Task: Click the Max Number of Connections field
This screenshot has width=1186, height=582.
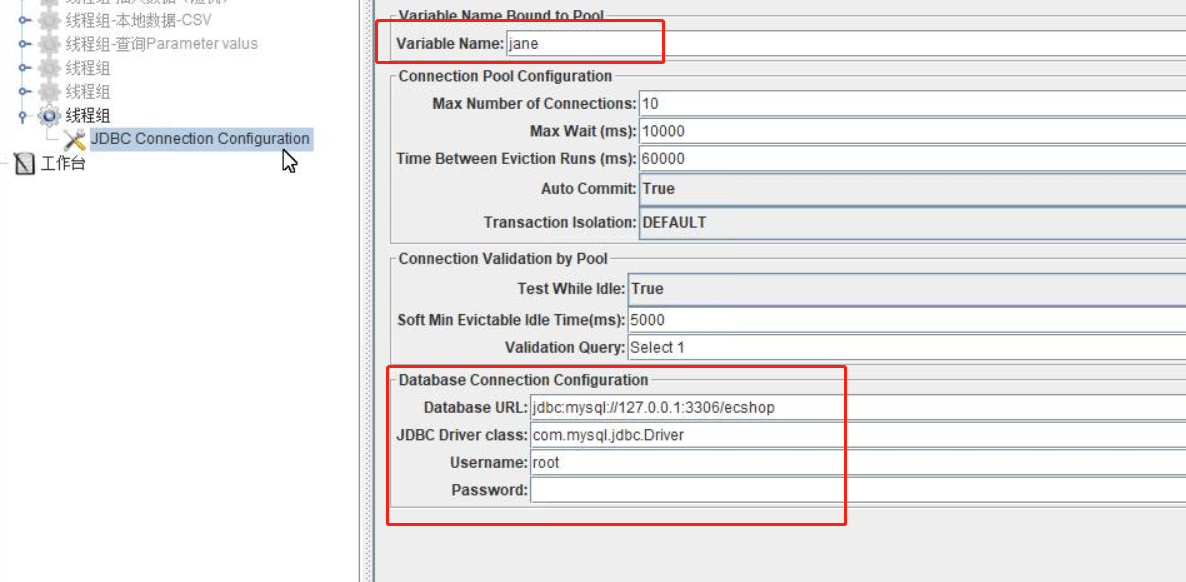Action: click(910, 103)
